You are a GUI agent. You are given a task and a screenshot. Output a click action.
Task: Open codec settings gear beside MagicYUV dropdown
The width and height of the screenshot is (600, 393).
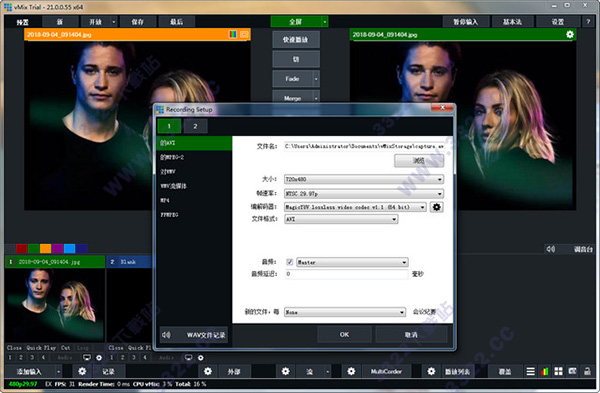pyautogui.click(x=437, y=207)
